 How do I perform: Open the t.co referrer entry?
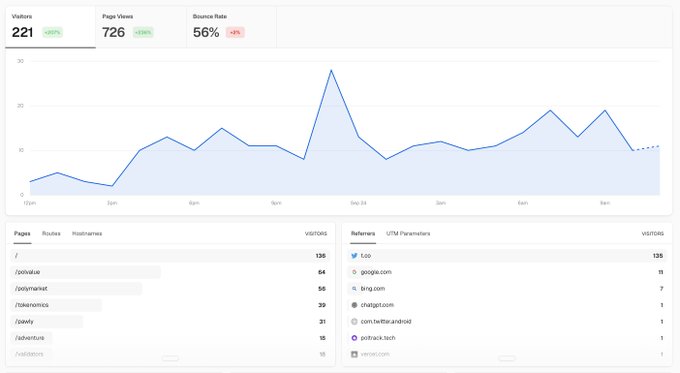point(507,256)
